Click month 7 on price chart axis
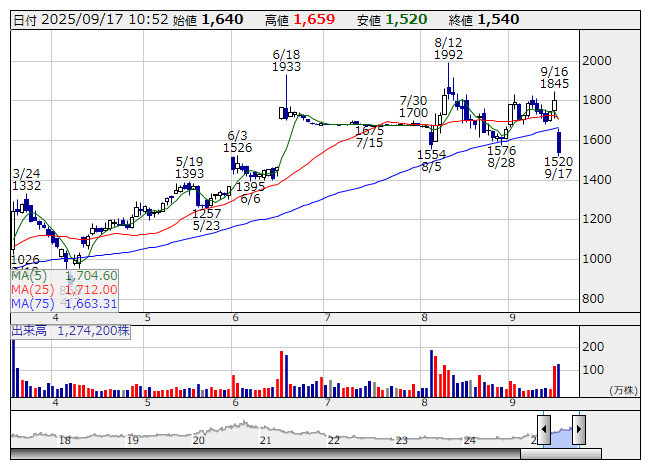 point(327,318)
